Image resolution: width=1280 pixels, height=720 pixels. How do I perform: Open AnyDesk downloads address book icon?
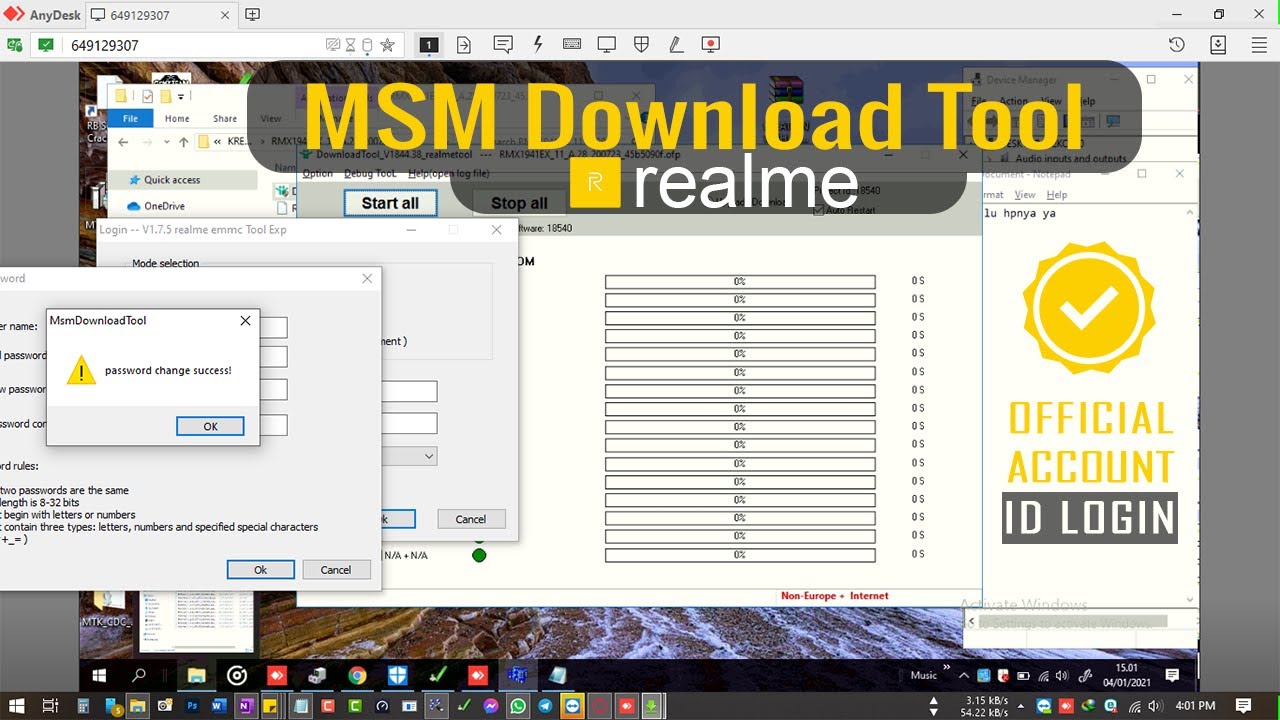[x=1218, y=45]
